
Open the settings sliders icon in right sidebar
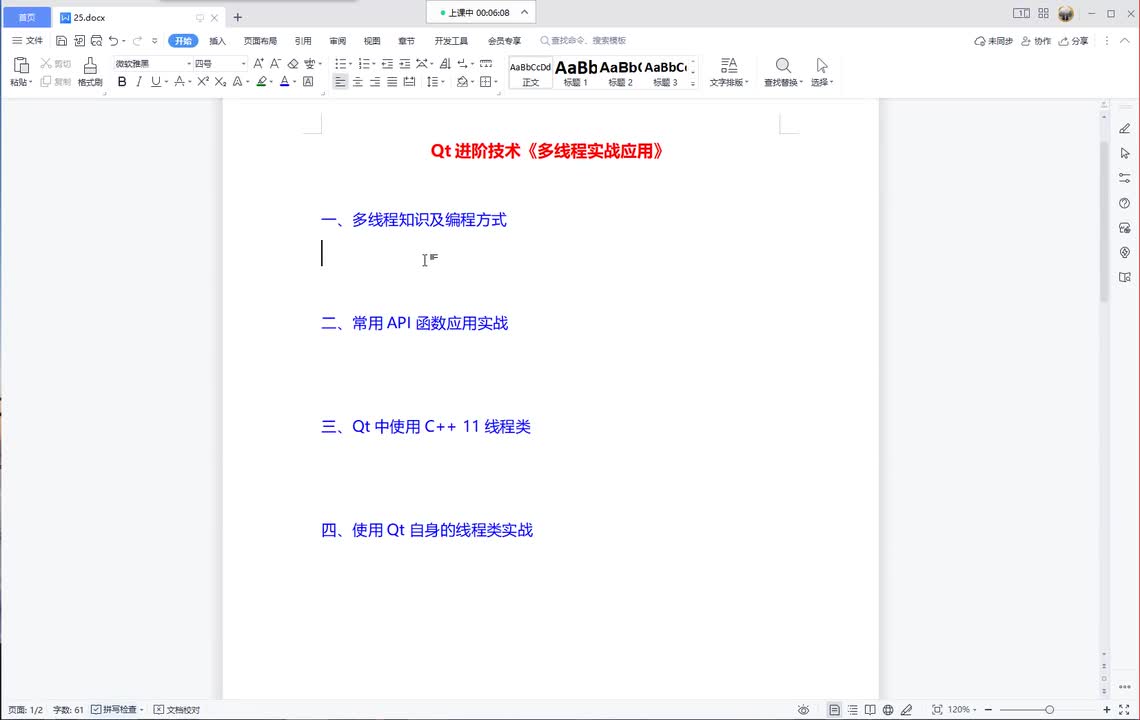click(1125, 177)
